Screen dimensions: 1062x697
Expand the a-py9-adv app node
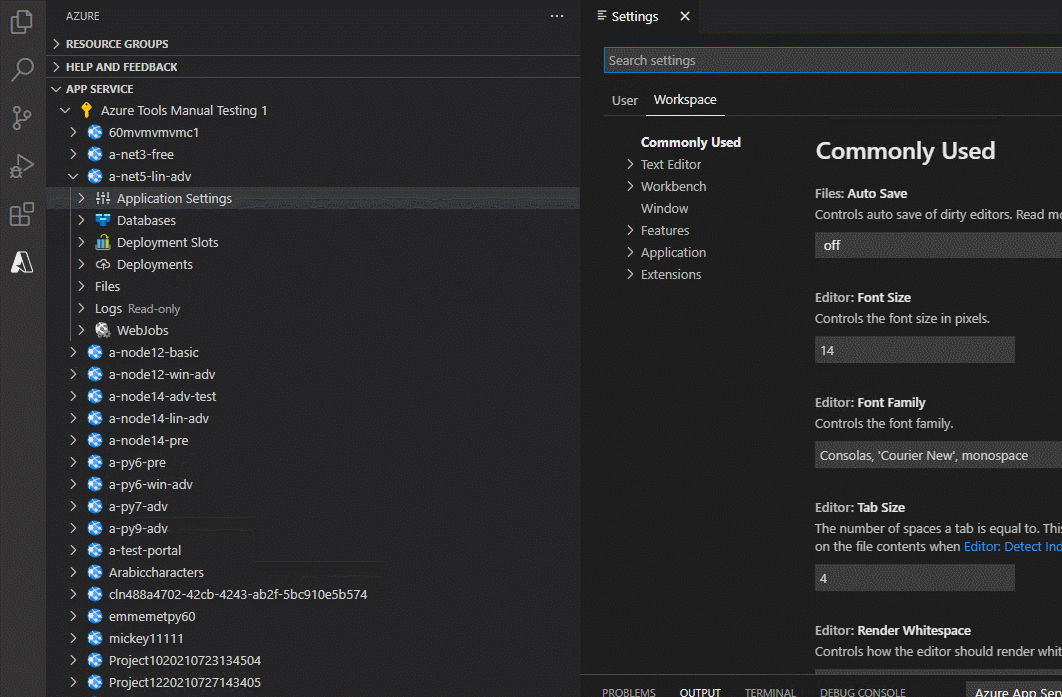click(x=73, y=528)
